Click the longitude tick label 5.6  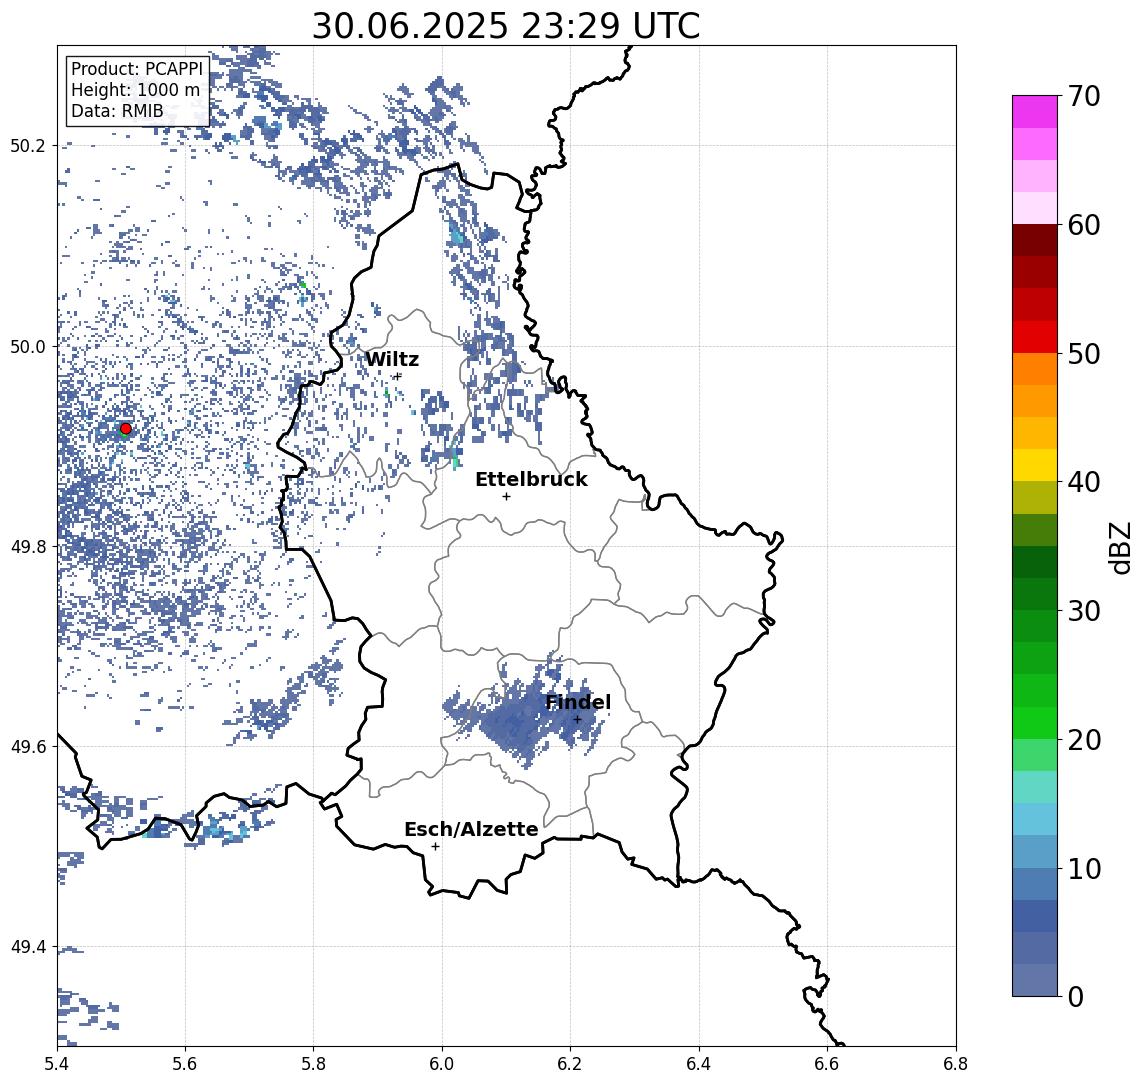(x=185, y=1064)
